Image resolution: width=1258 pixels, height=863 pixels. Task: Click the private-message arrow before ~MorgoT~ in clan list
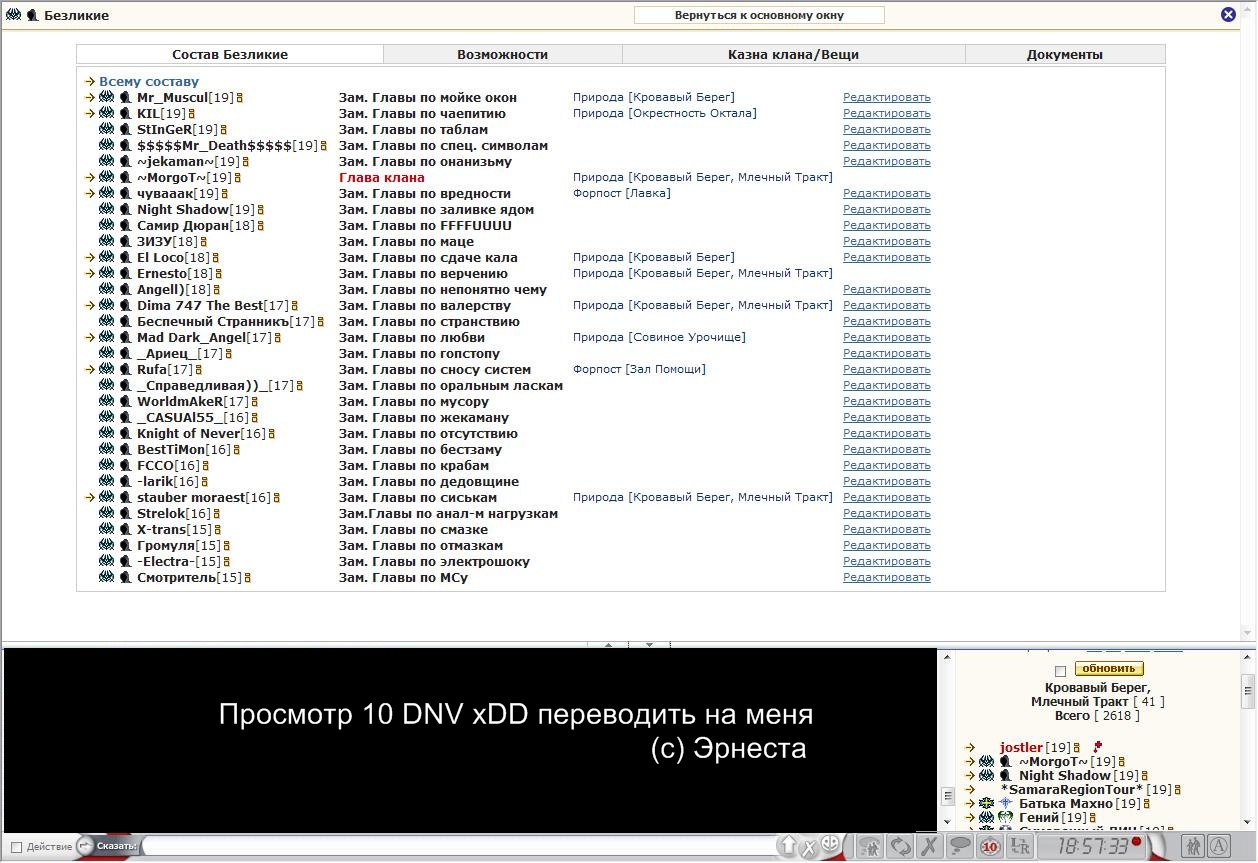pos(90,178)
